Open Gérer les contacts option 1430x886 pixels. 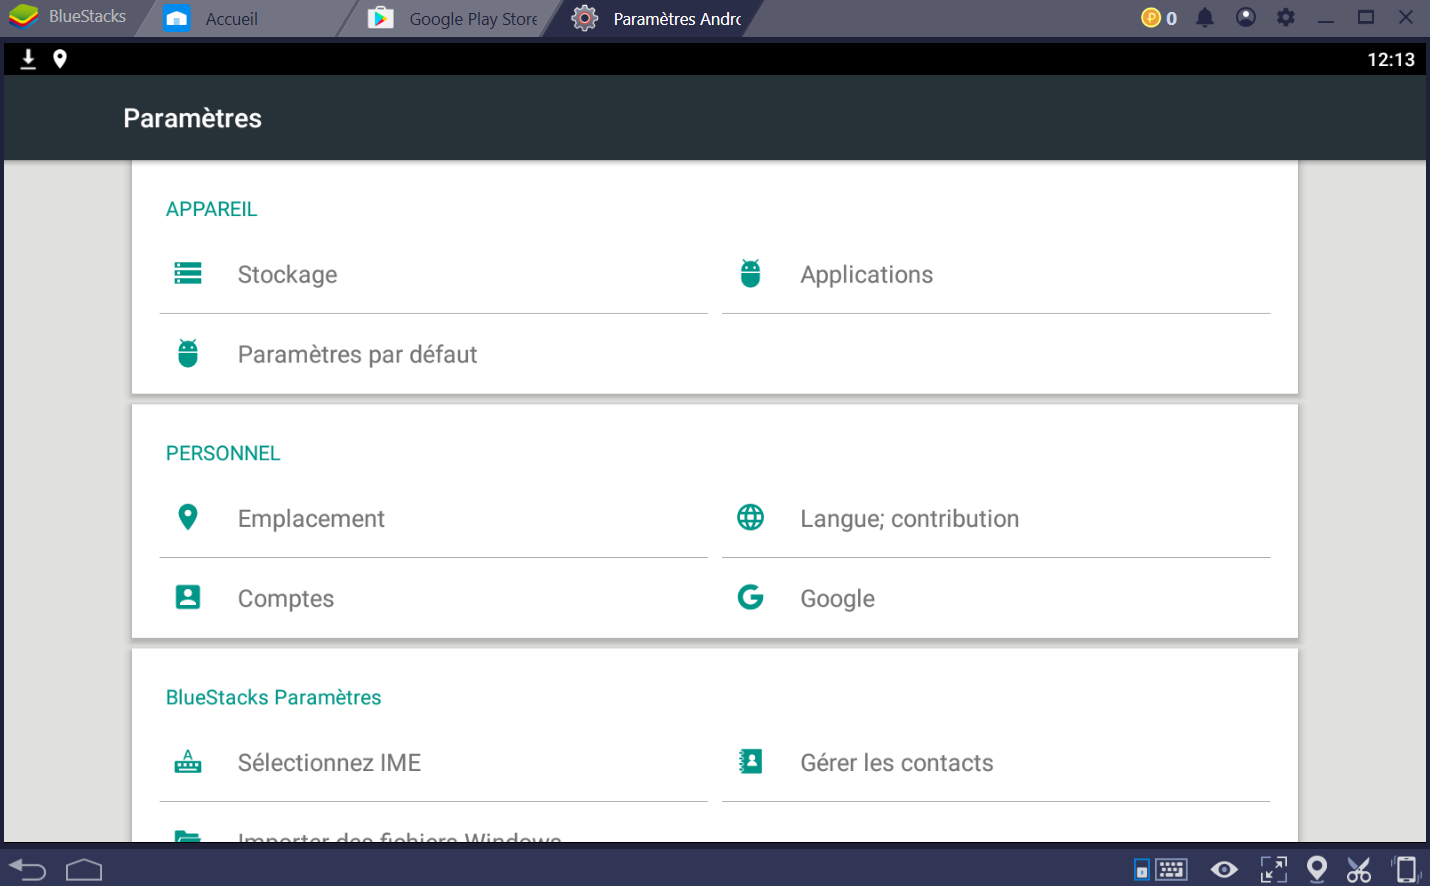click(996, 762)
